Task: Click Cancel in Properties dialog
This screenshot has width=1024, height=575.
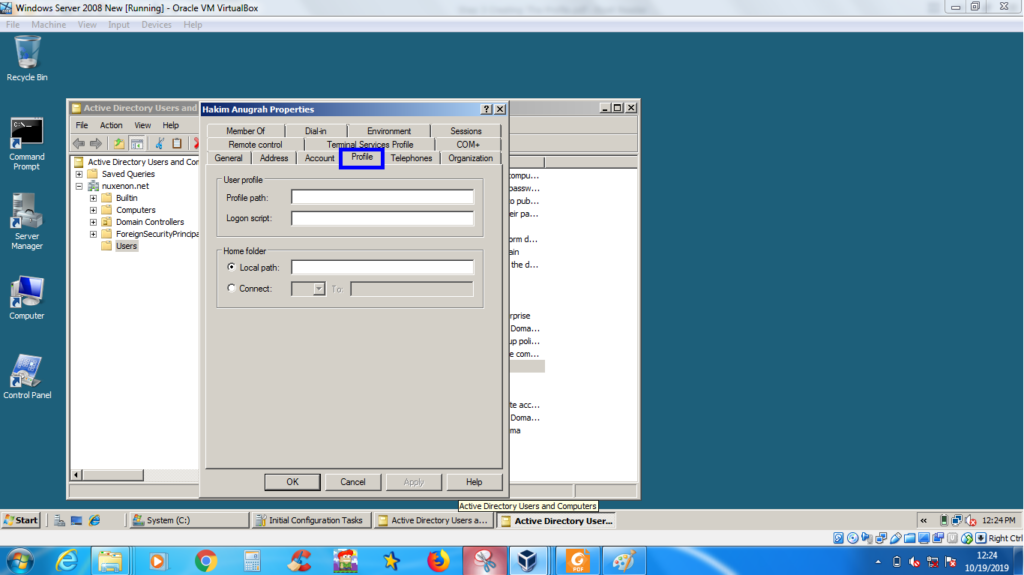Action: 353,482
